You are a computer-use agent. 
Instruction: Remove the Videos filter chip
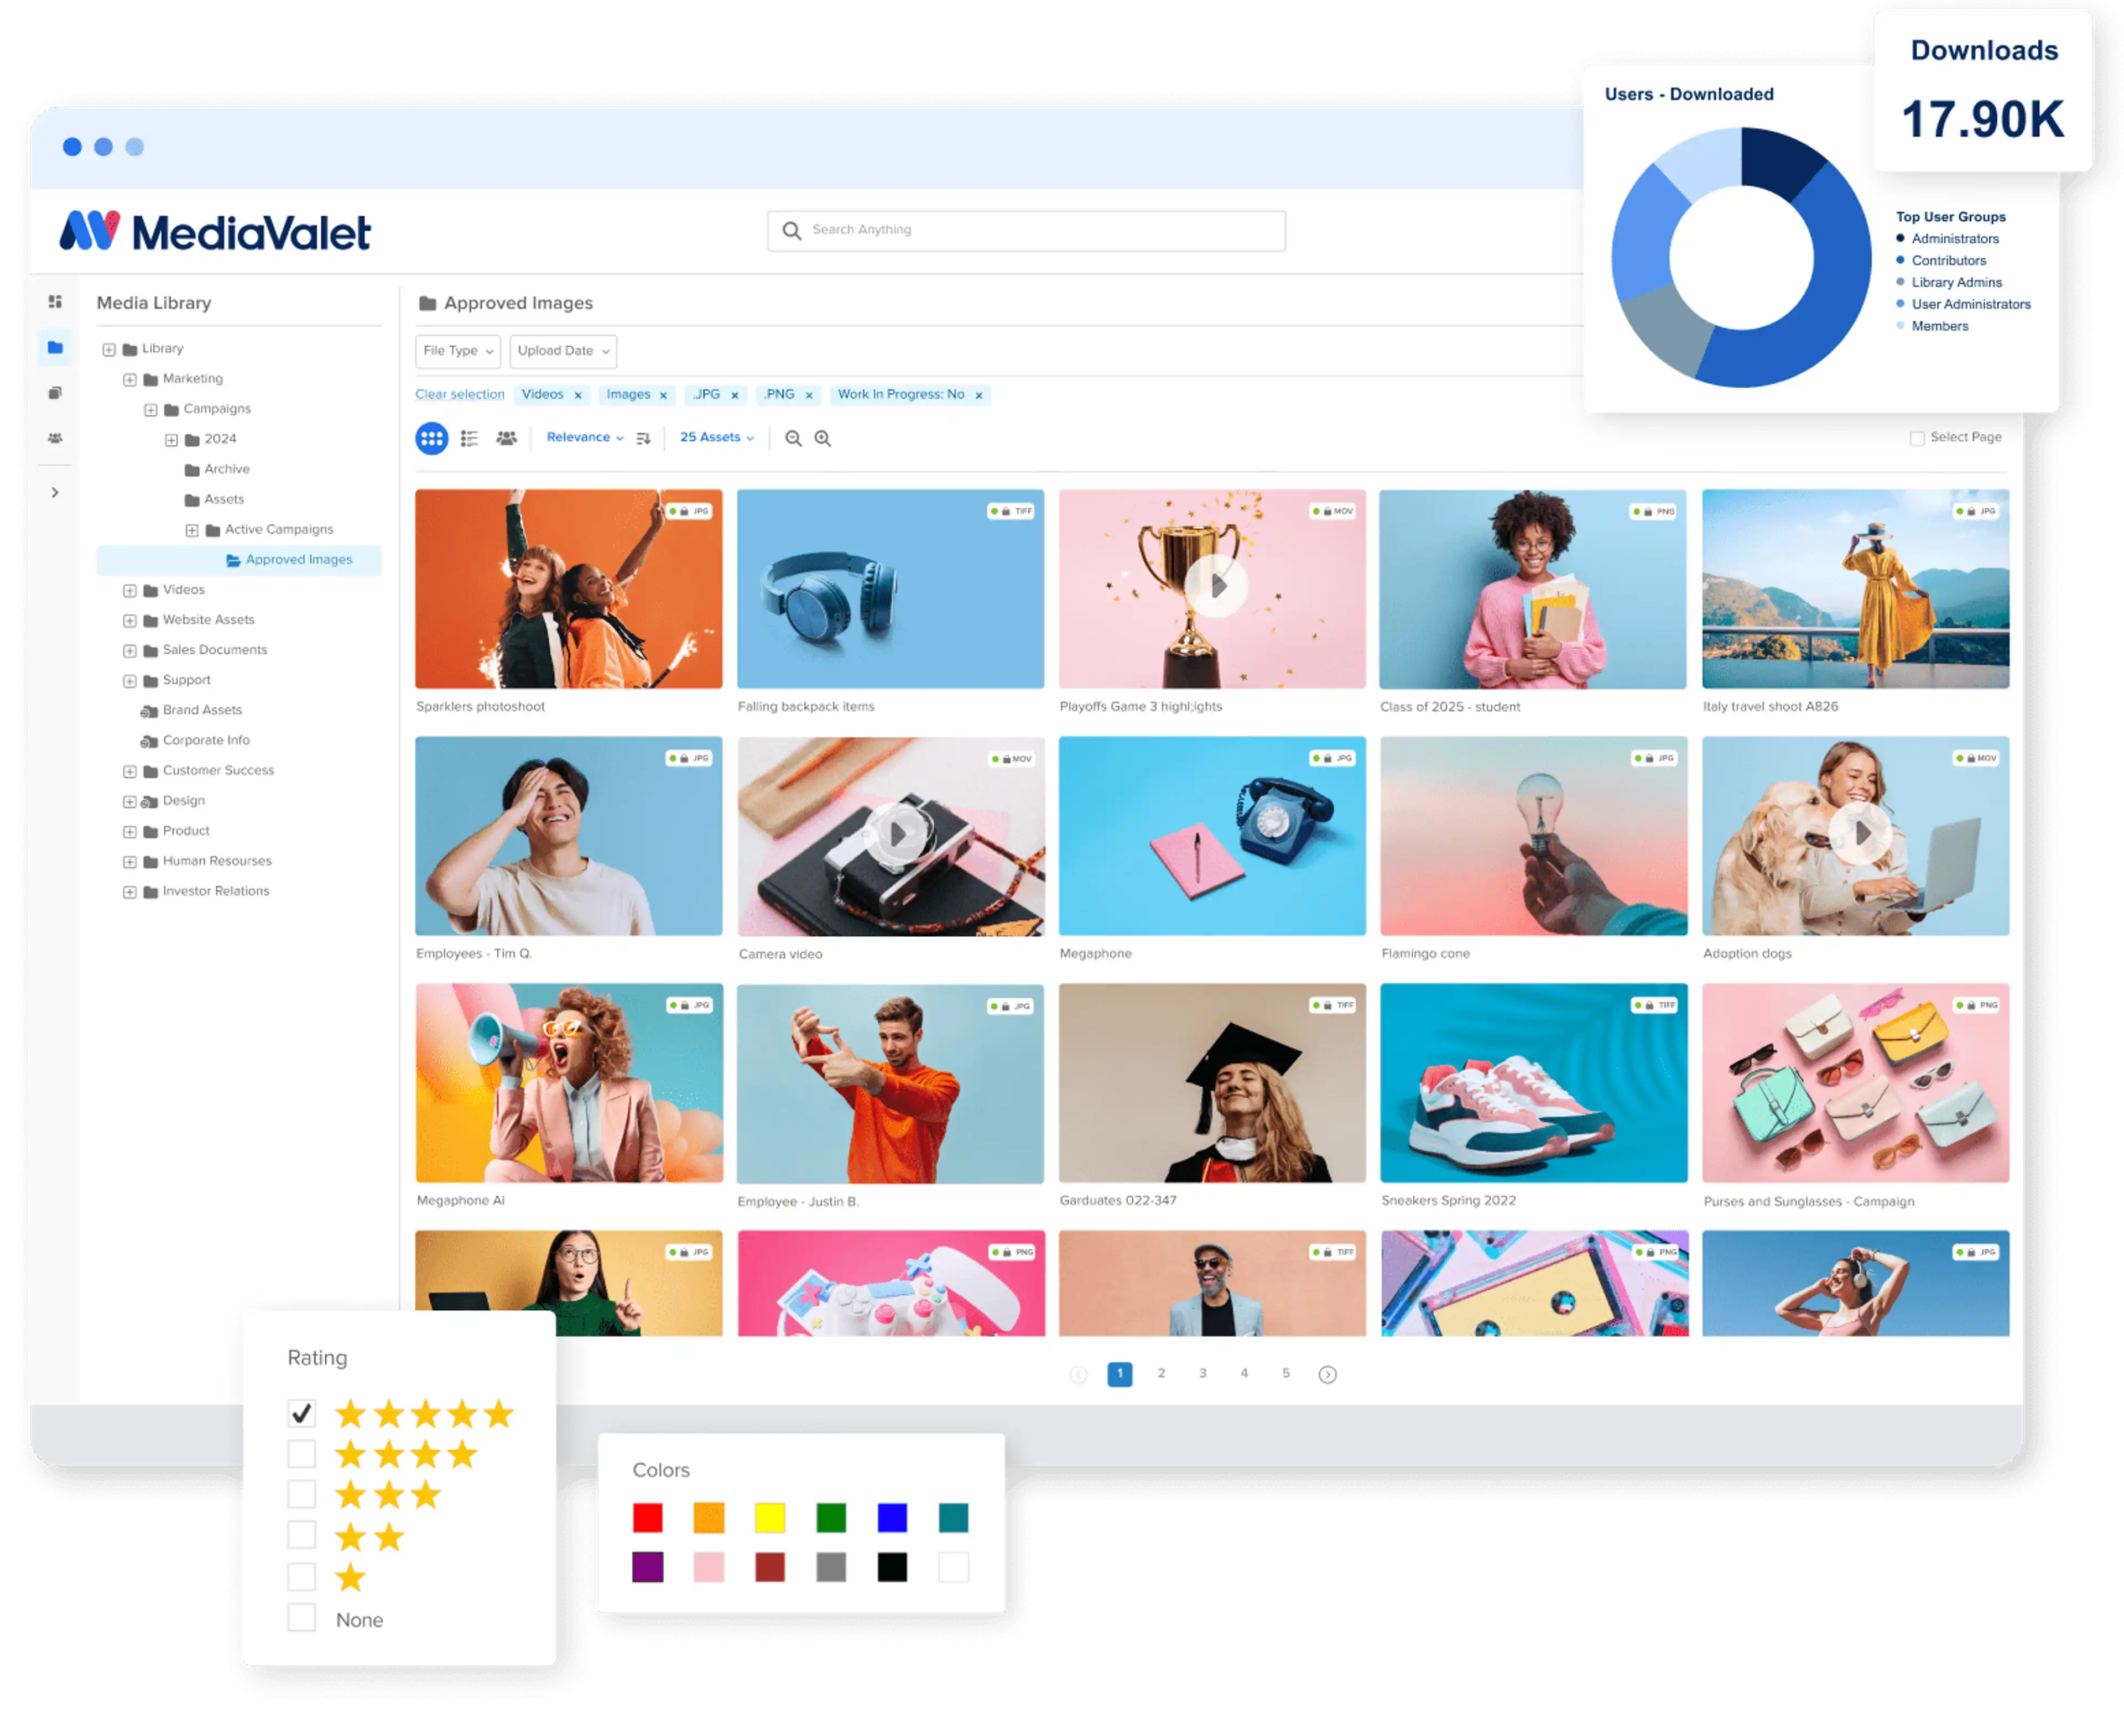578,395
